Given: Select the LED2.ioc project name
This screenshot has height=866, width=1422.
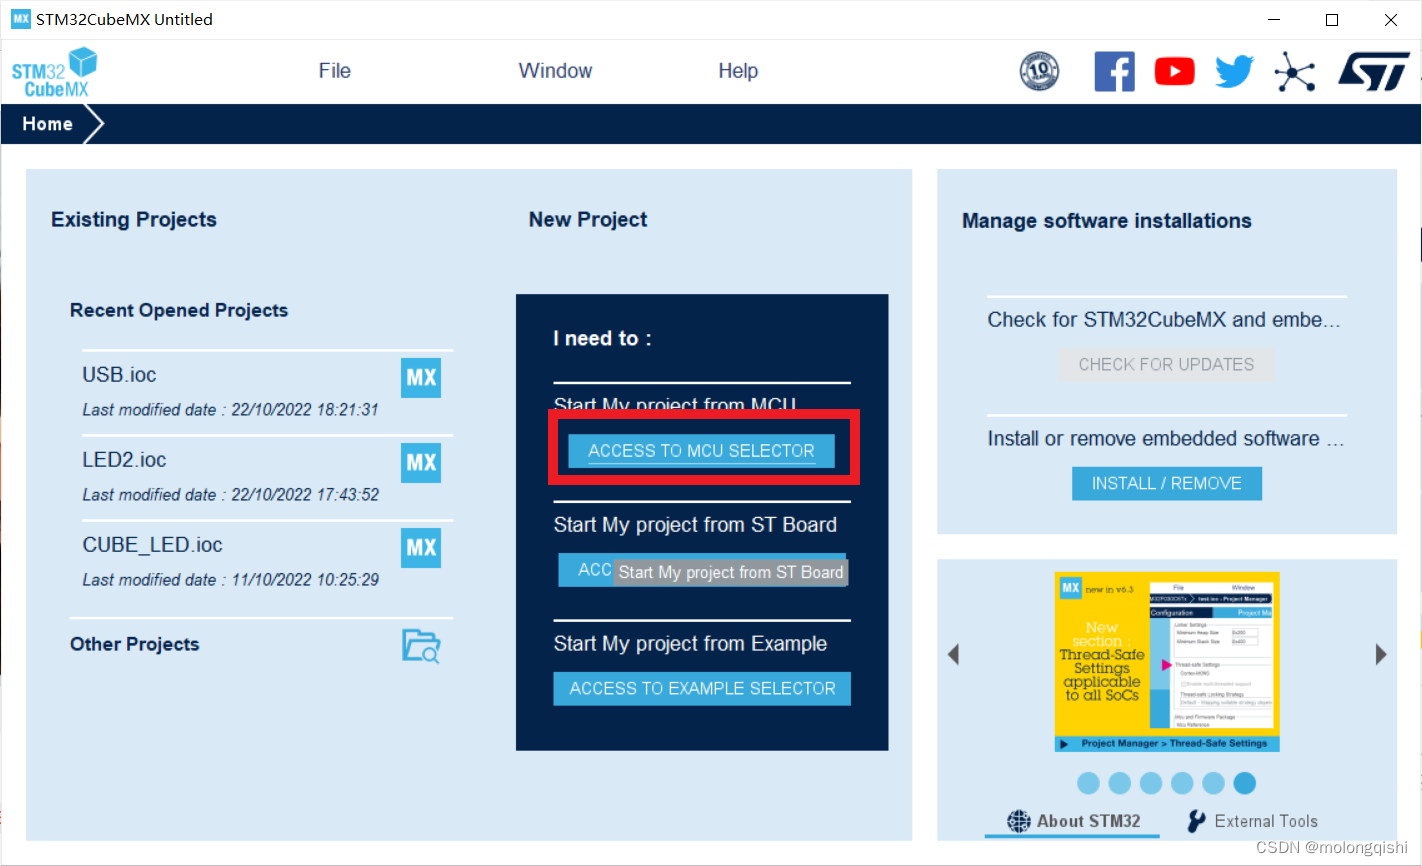Looking at the screenshot, I should (x=124, y=460).
